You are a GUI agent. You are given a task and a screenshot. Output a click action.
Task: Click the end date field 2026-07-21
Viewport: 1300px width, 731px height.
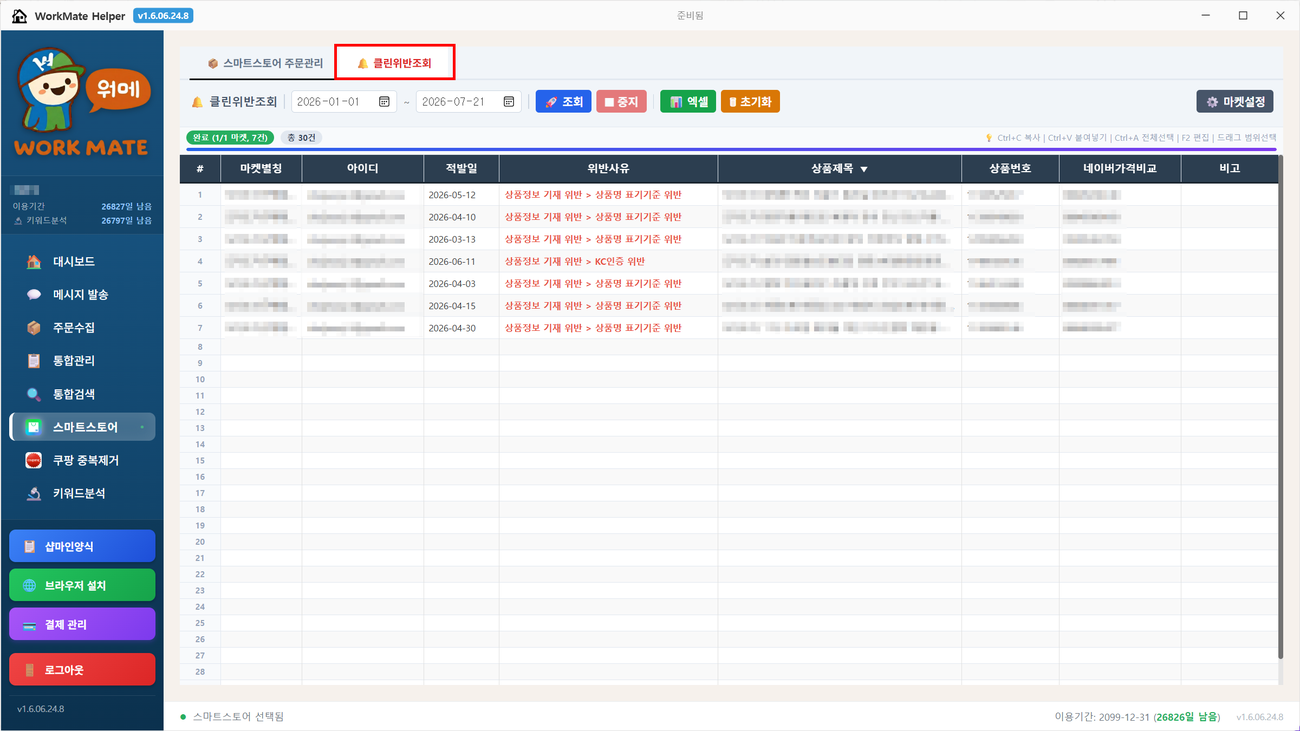(469, 102)
